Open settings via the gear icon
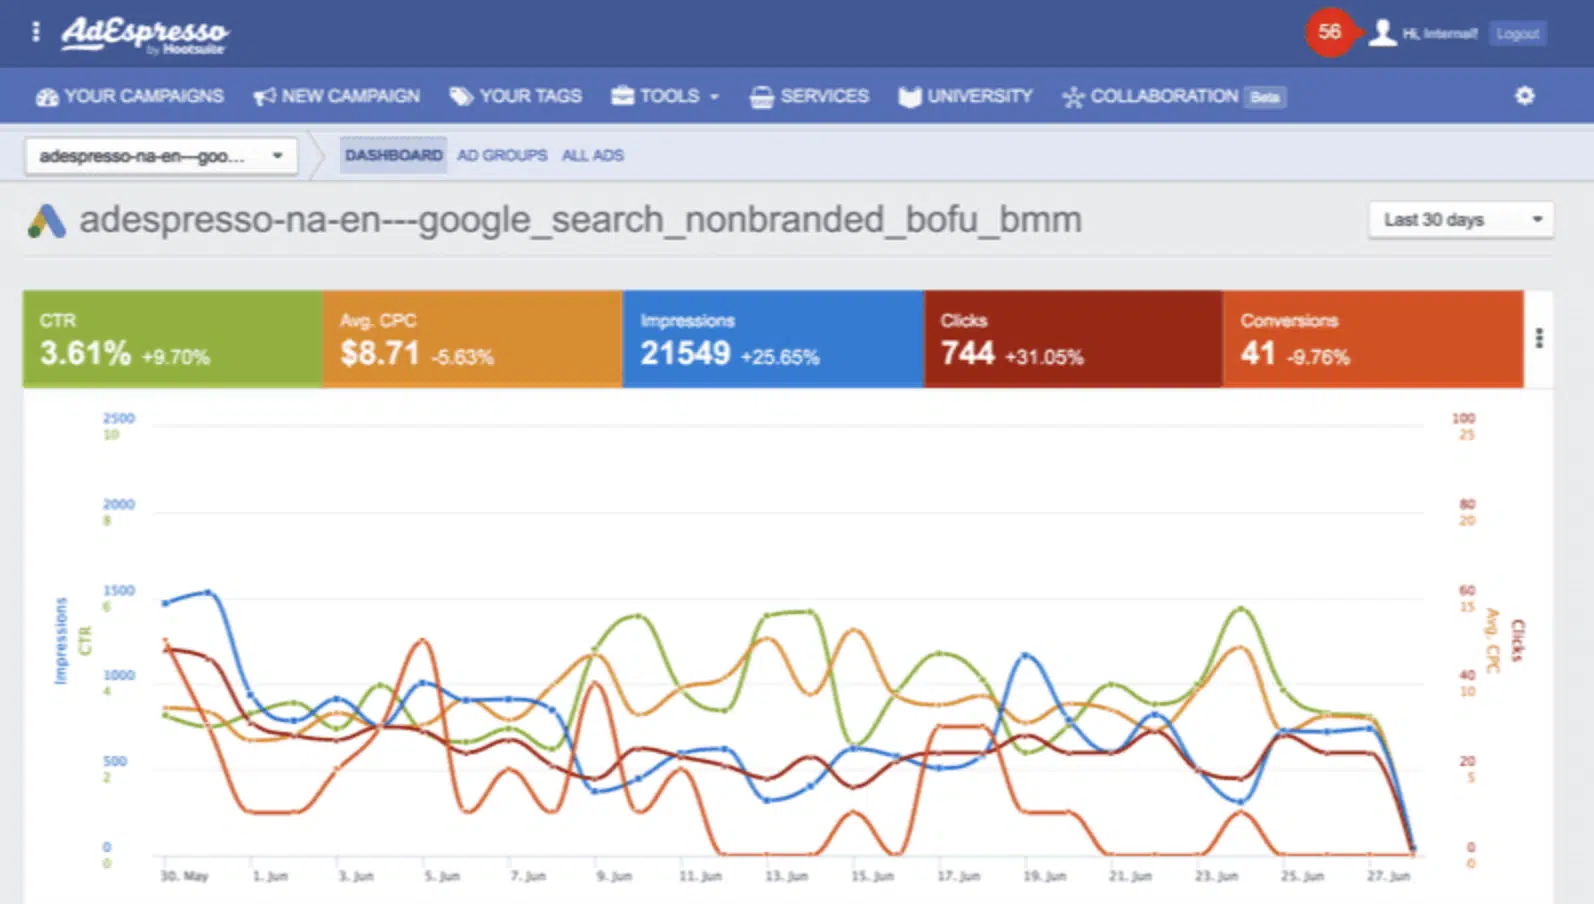Image resolution: width=1594 pixels, height=904 pixels. pos(1524,96)
